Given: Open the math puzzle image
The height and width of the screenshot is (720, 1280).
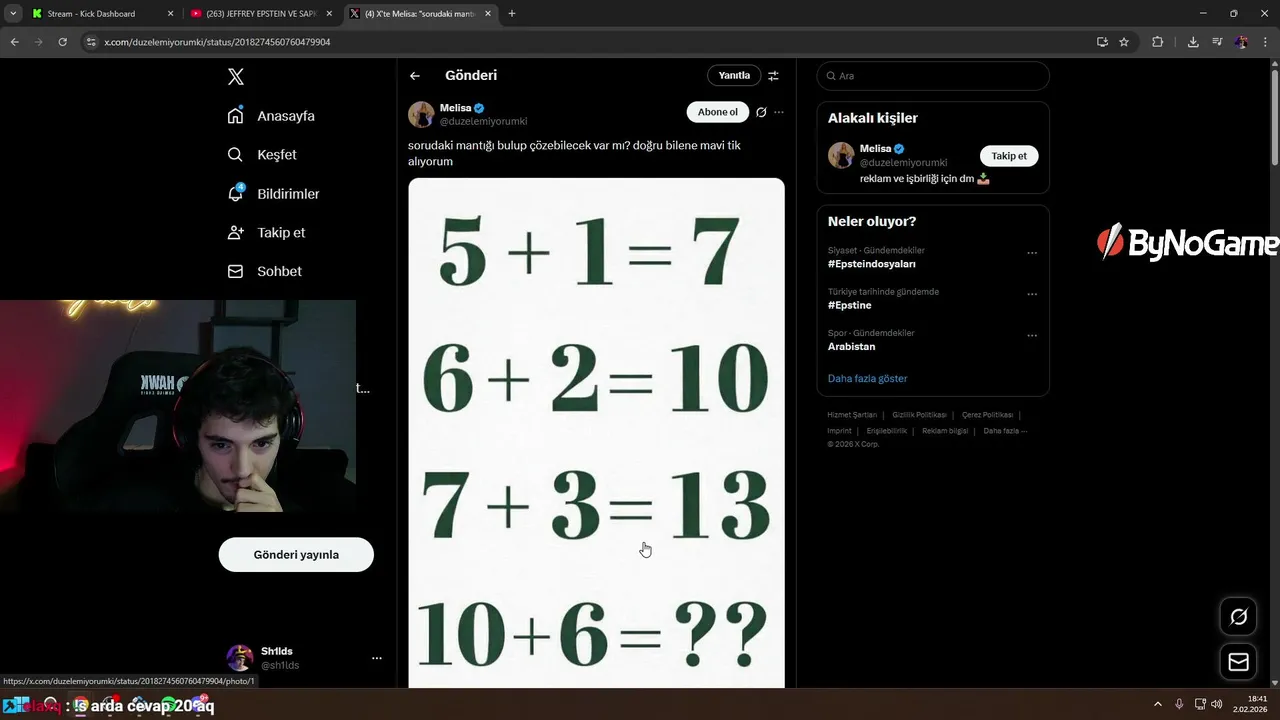Looking at the screenshot, I should 596,433.
